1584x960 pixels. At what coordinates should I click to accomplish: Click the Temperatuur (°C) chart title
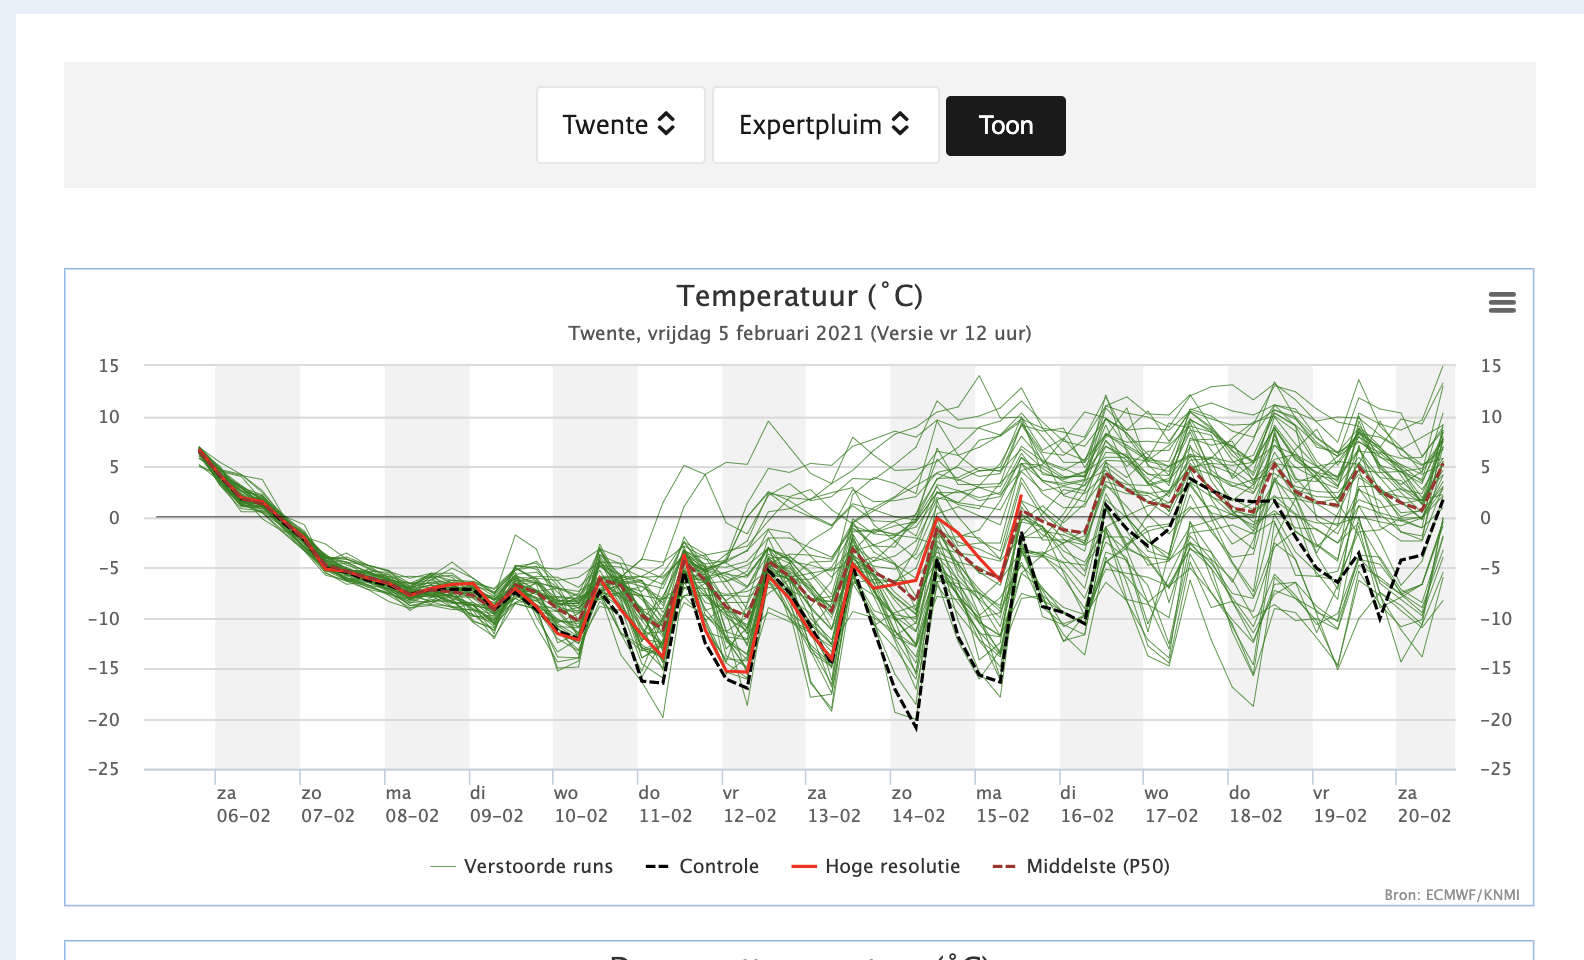(x=800, y=296)
